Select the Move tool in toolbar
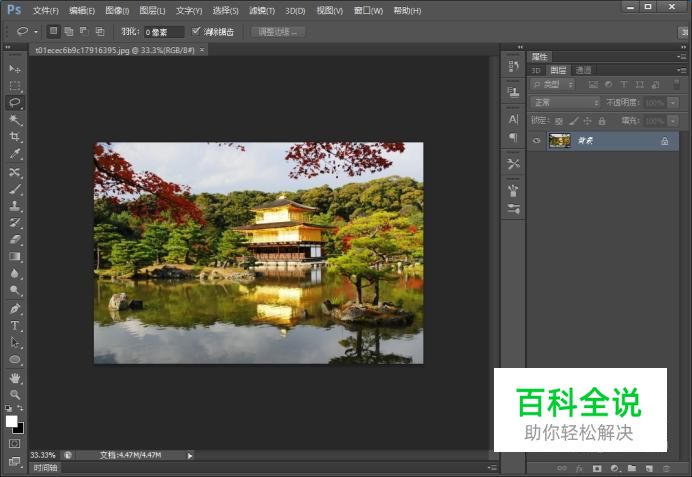The image size is (692, 477). tap(15, 68)
